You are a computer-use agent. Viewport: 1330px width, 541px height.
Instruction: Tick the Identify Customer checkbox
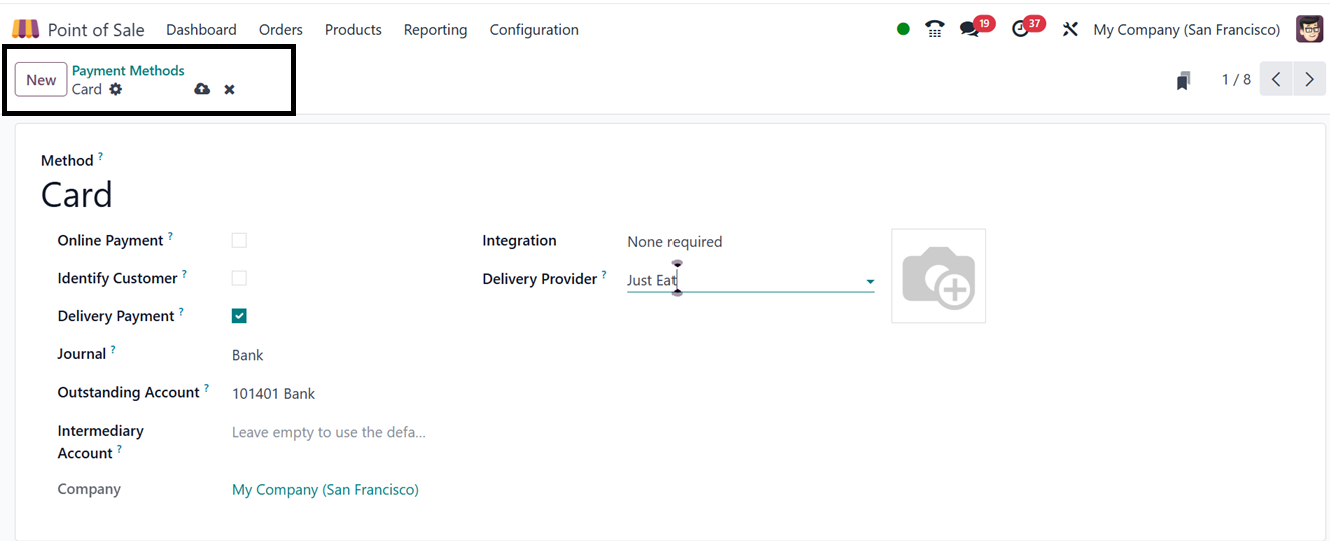pos(239,278)
